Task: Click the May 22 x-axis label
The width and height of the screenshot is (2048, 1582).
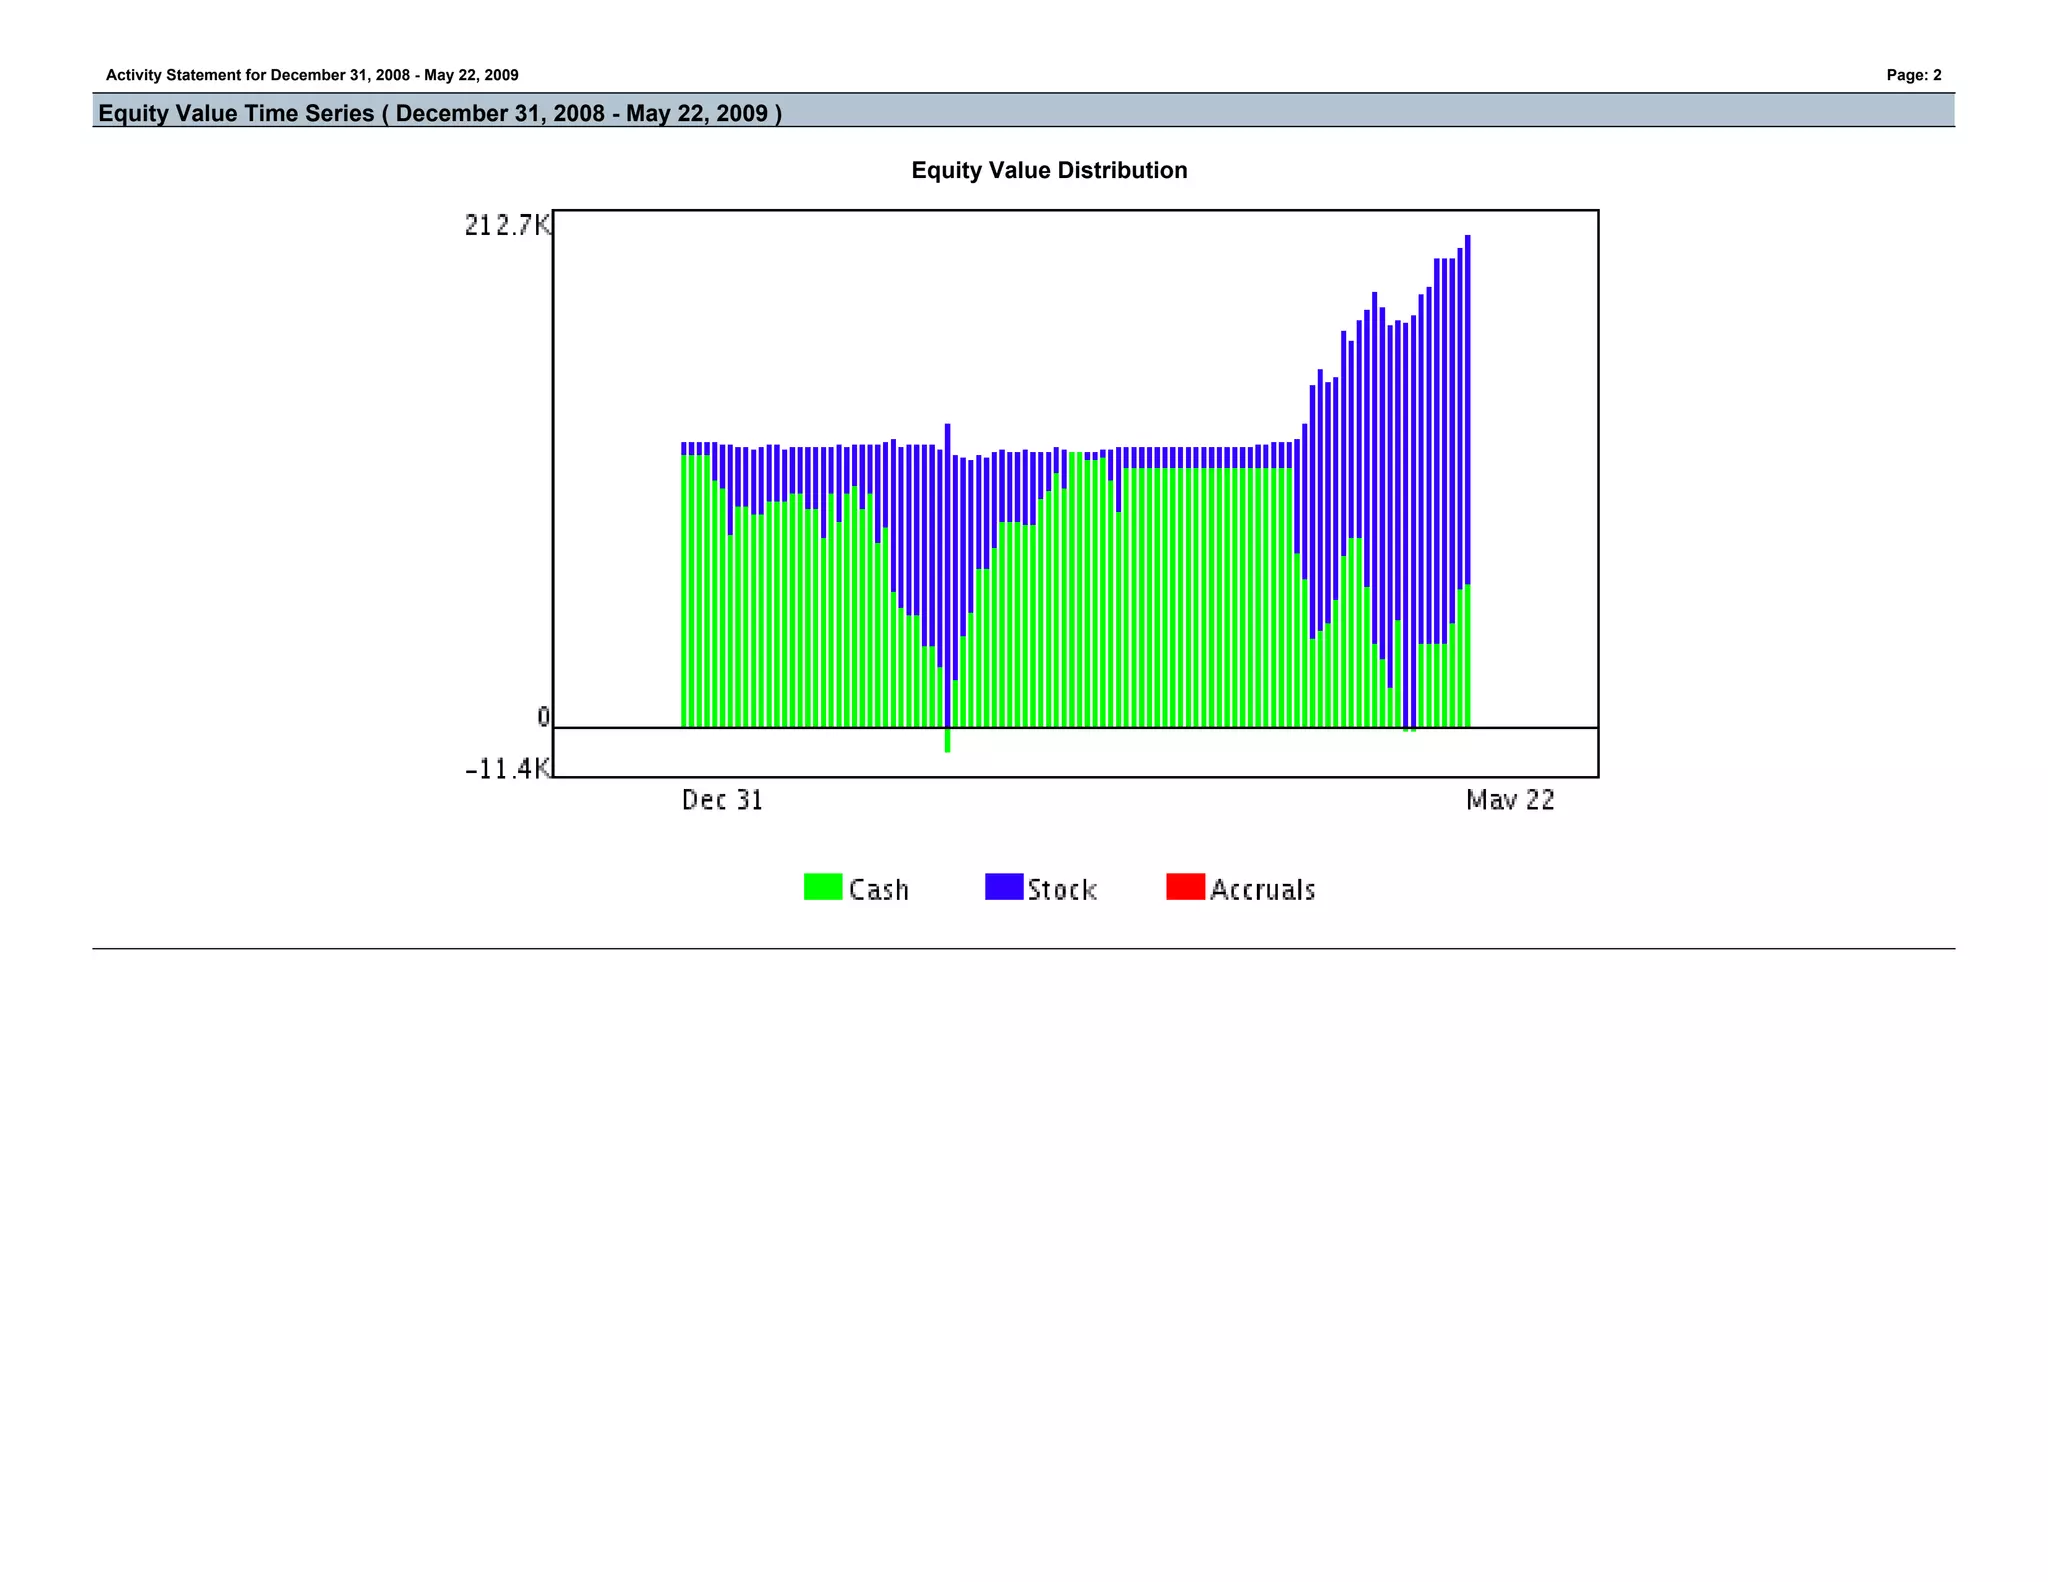Action: click(1510, 800)
